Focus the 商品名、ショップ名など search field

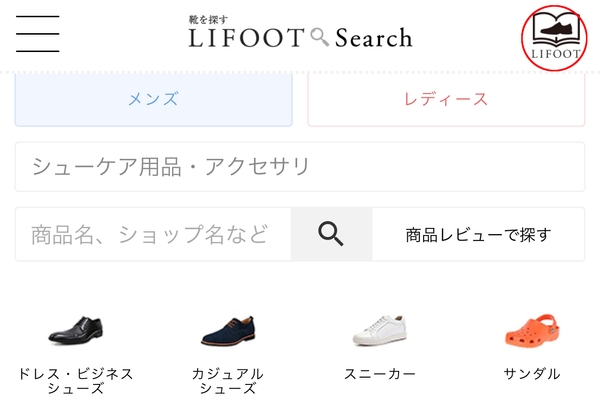pyautogui.click(x=153, y=235)
